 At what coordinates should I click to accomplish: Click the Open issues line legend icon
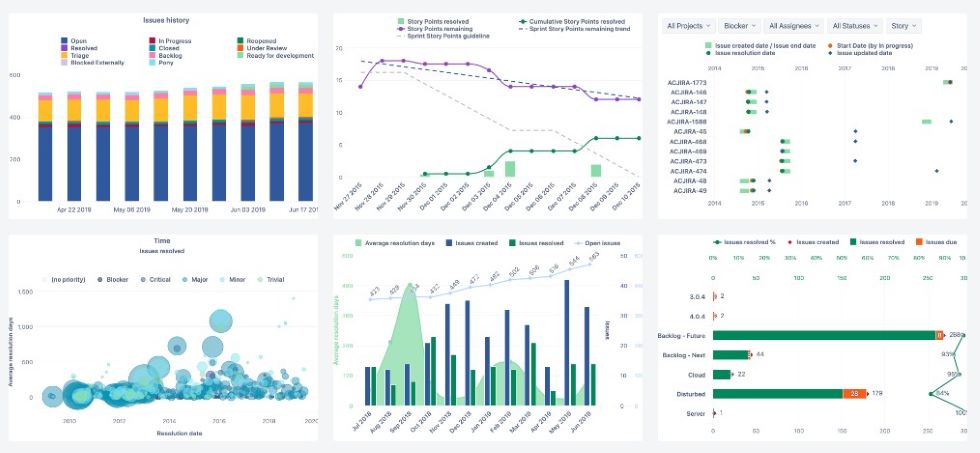[x=578, y=242]
